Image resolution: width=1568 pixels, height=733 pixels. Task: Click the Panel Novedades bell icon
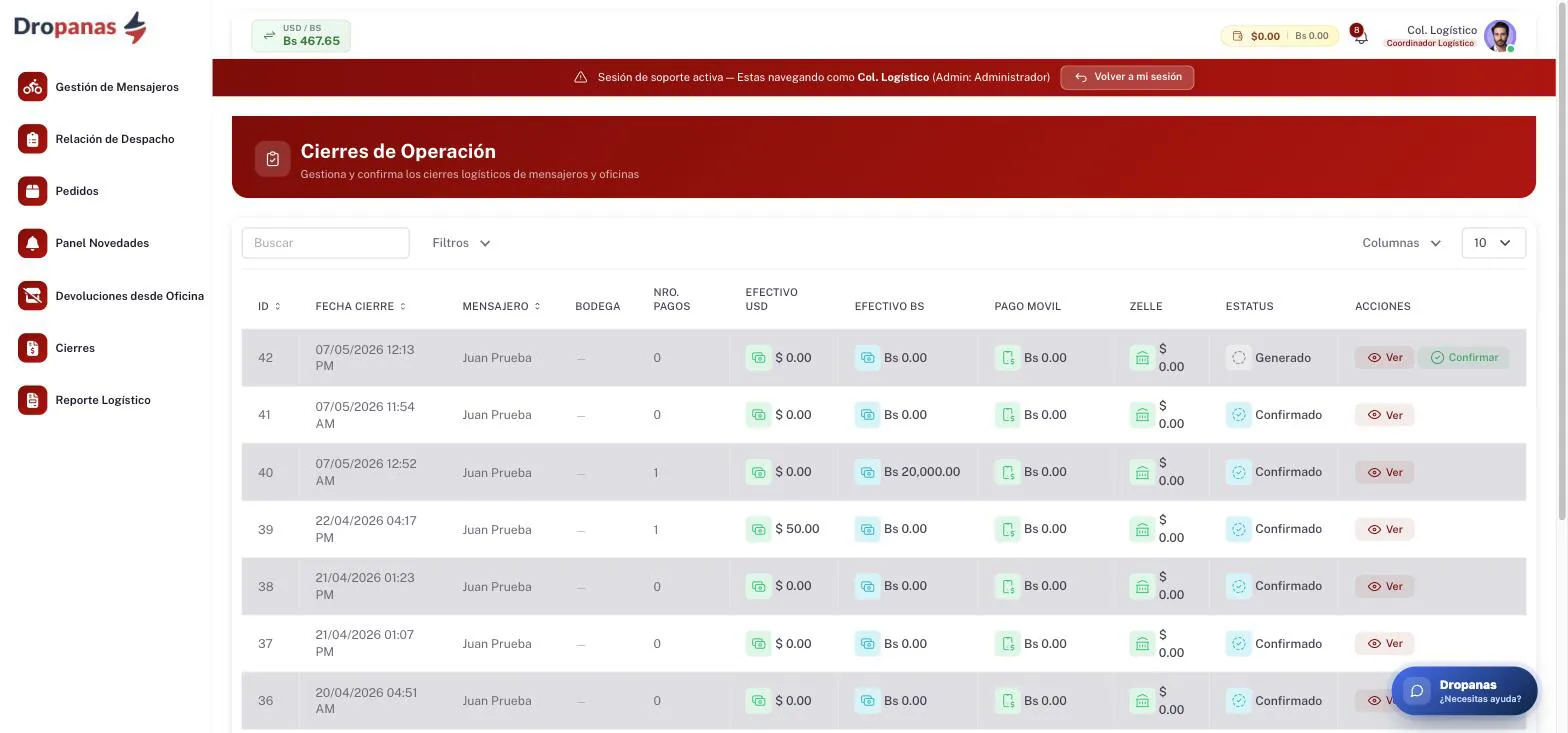click(32, 243)
